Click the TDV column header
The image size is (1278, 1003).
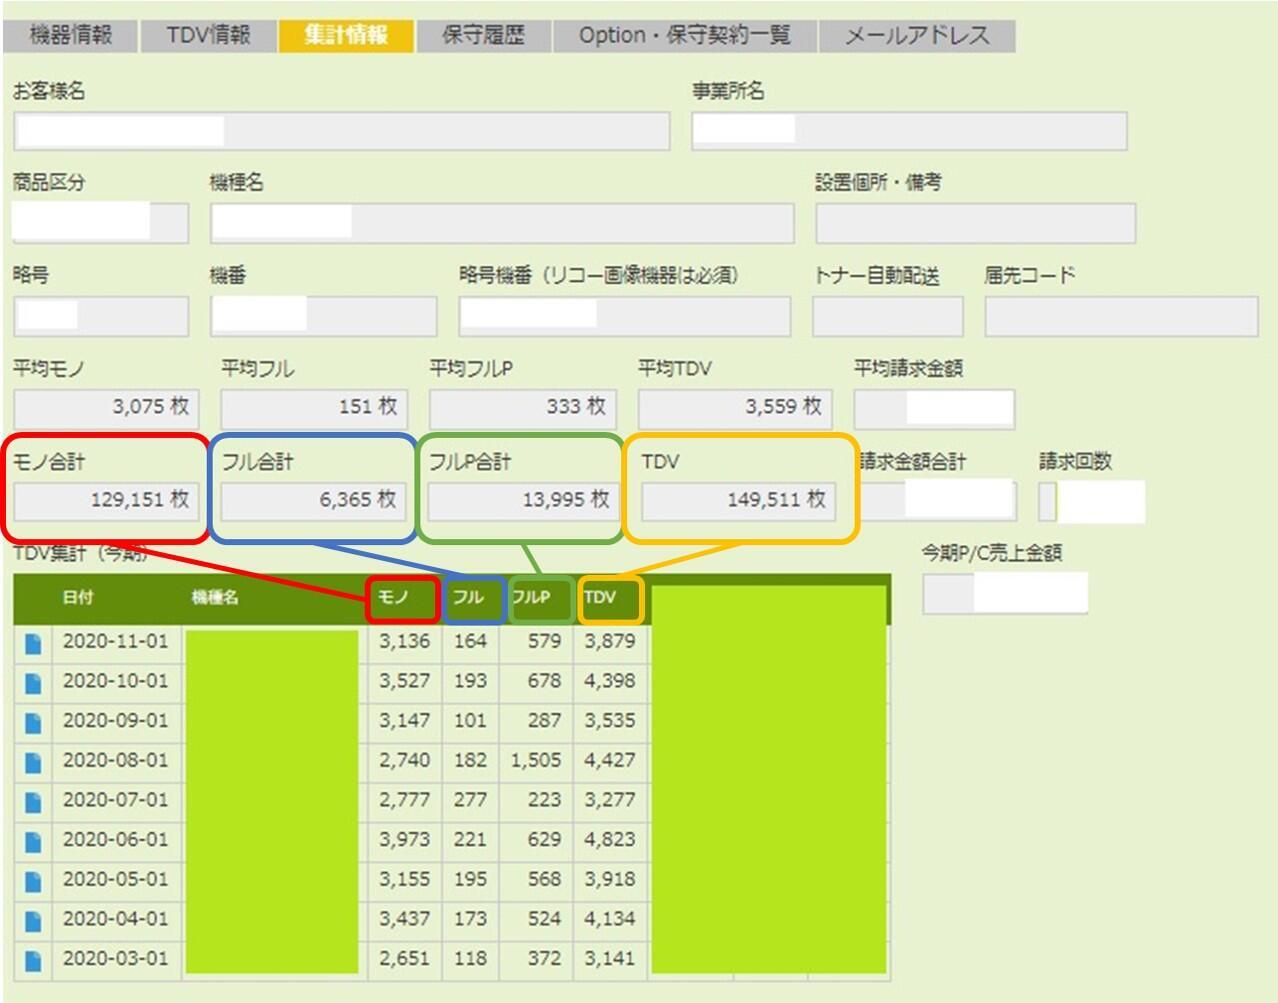point(606,599)
